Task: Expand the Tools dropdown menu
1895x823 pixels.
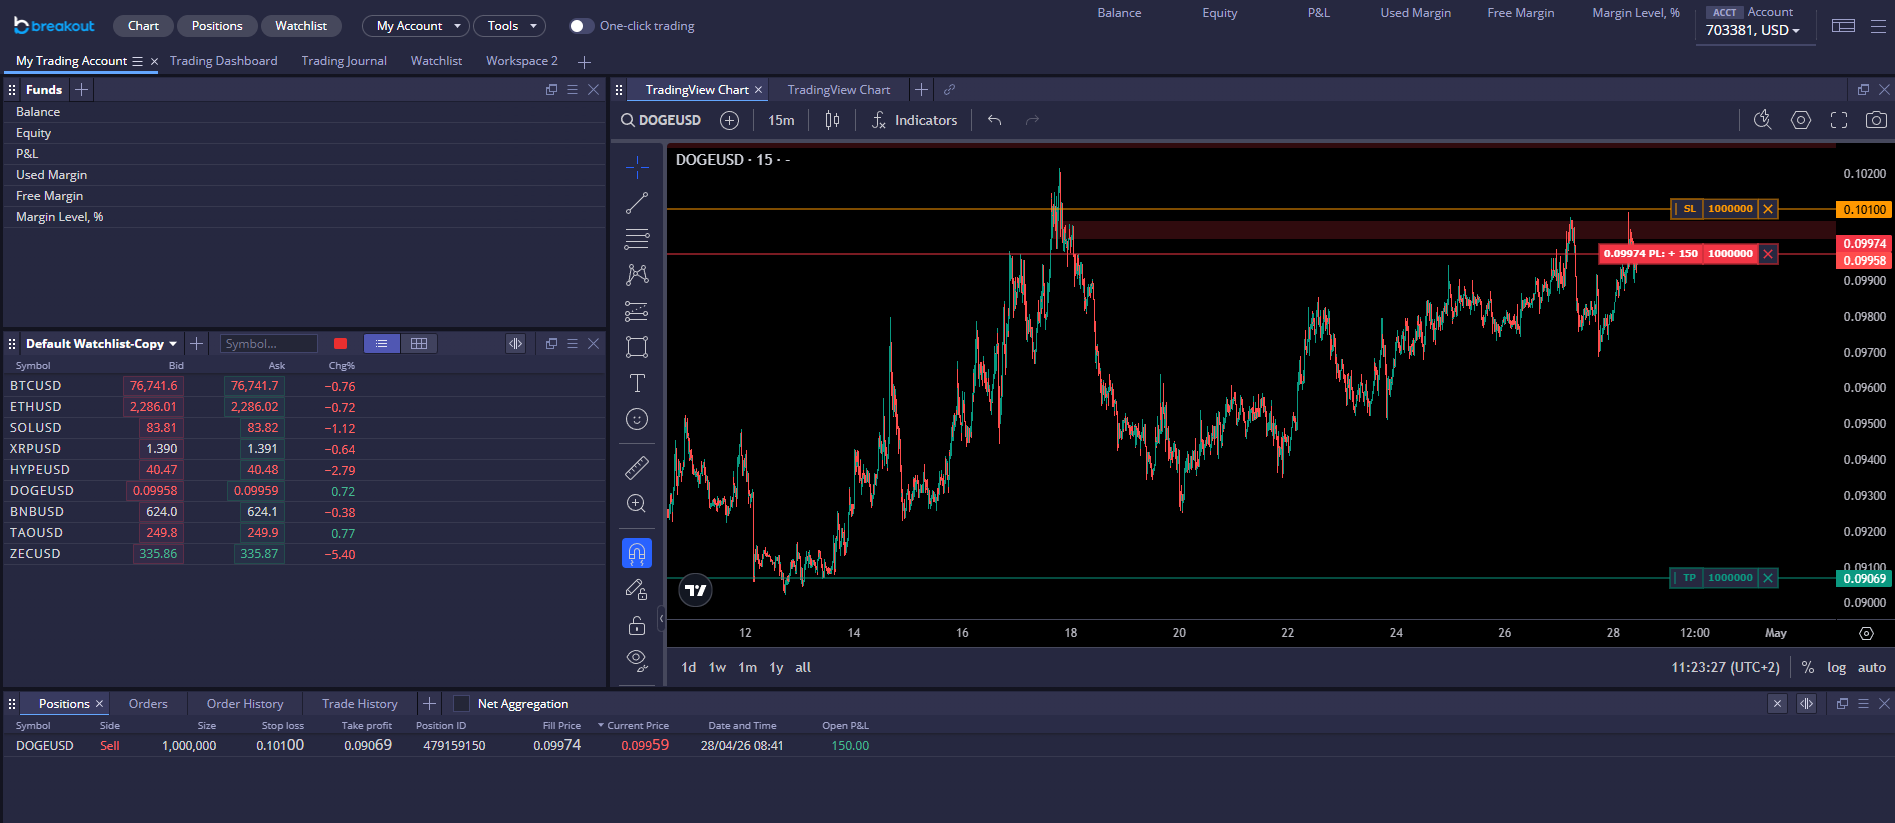Action: pyautogui.click(x=511, y=26)
